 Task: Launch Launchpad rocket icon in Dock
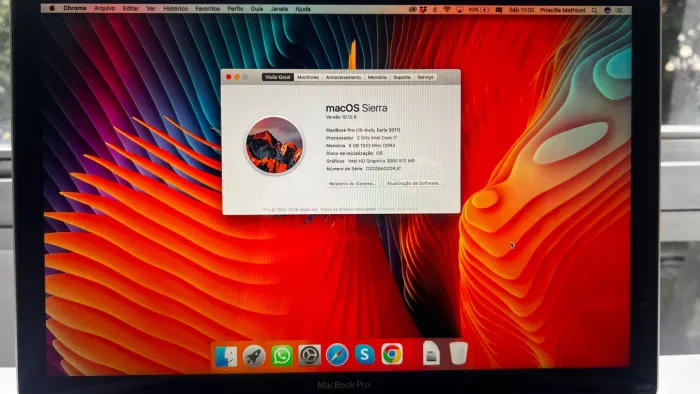tap(254, 356)
